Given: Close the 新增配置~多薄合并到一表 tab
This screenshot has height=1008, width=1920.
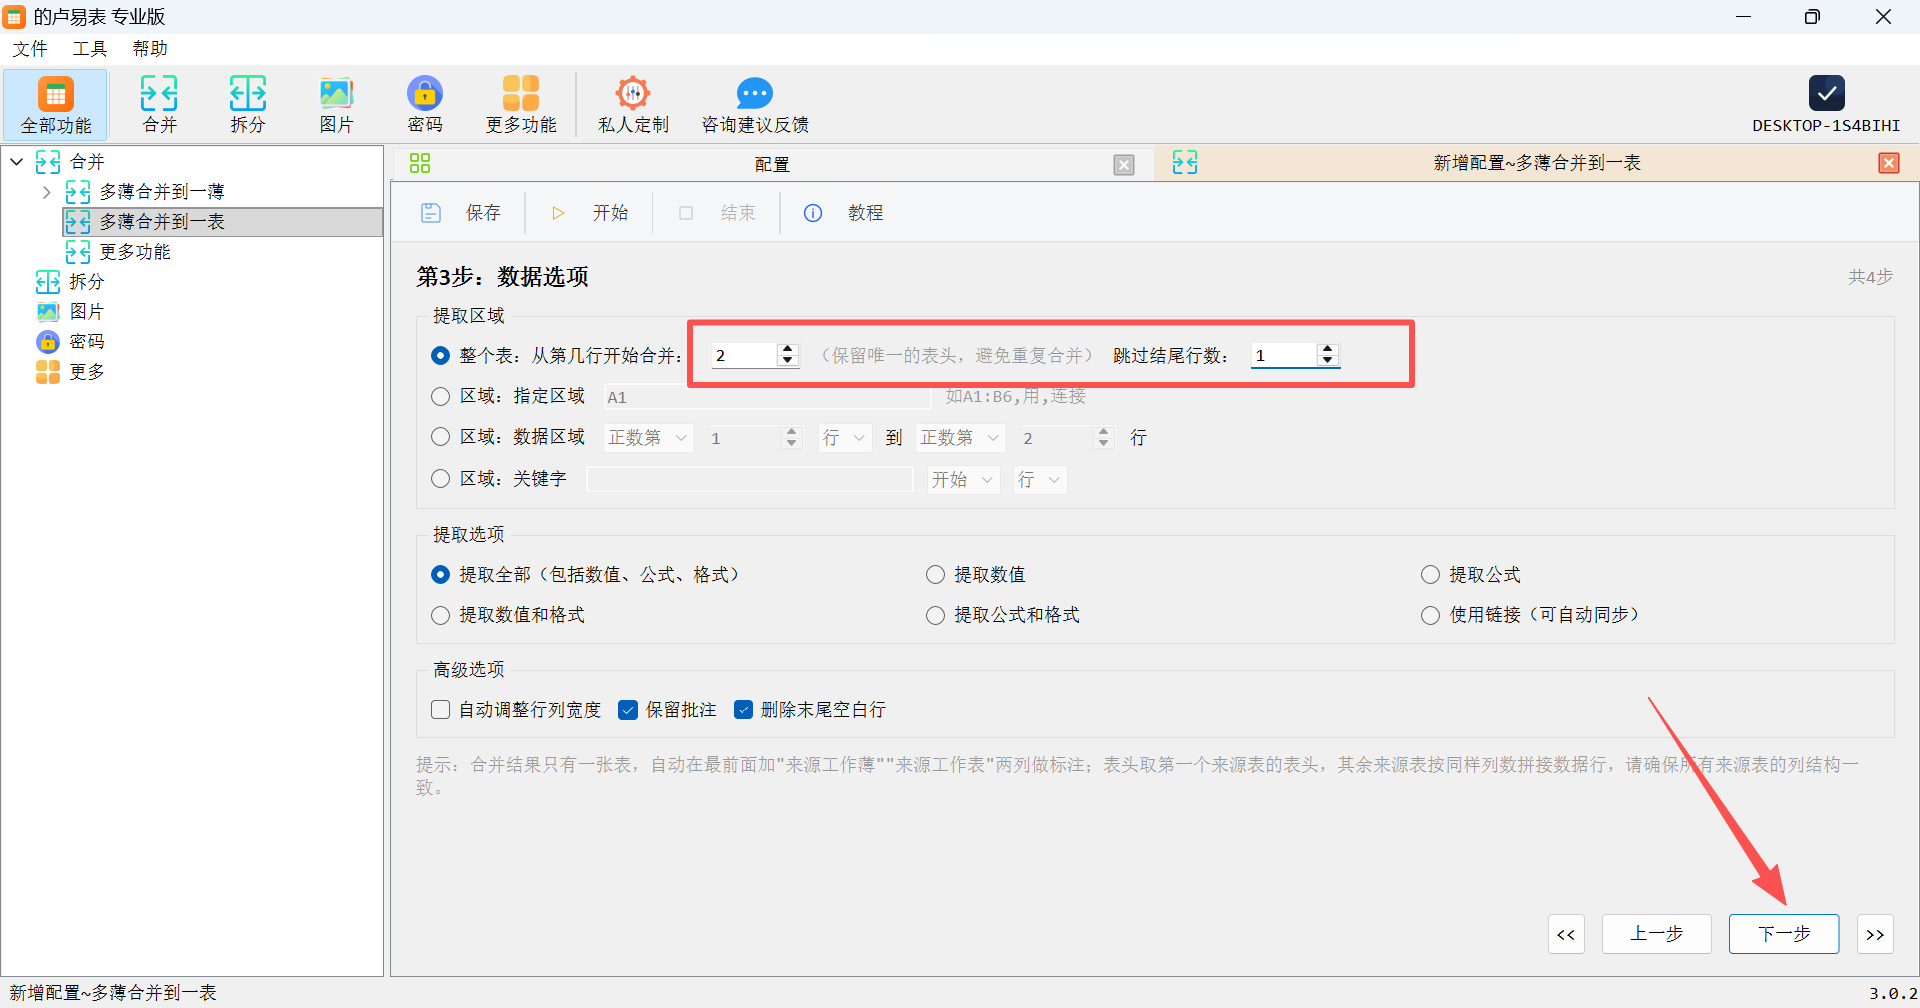Looking at the screenshot, I should pos(1889,163).
